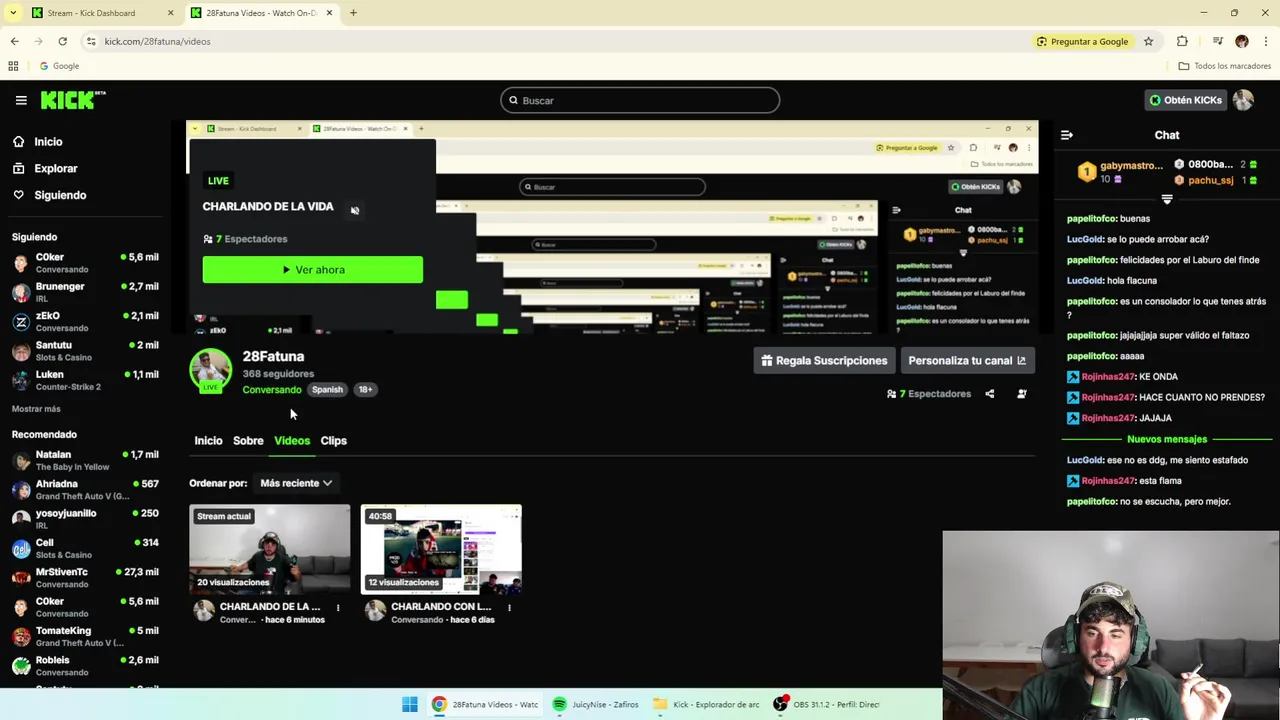Expand the chat leaderboard chevron

(x=1166, y=200)
